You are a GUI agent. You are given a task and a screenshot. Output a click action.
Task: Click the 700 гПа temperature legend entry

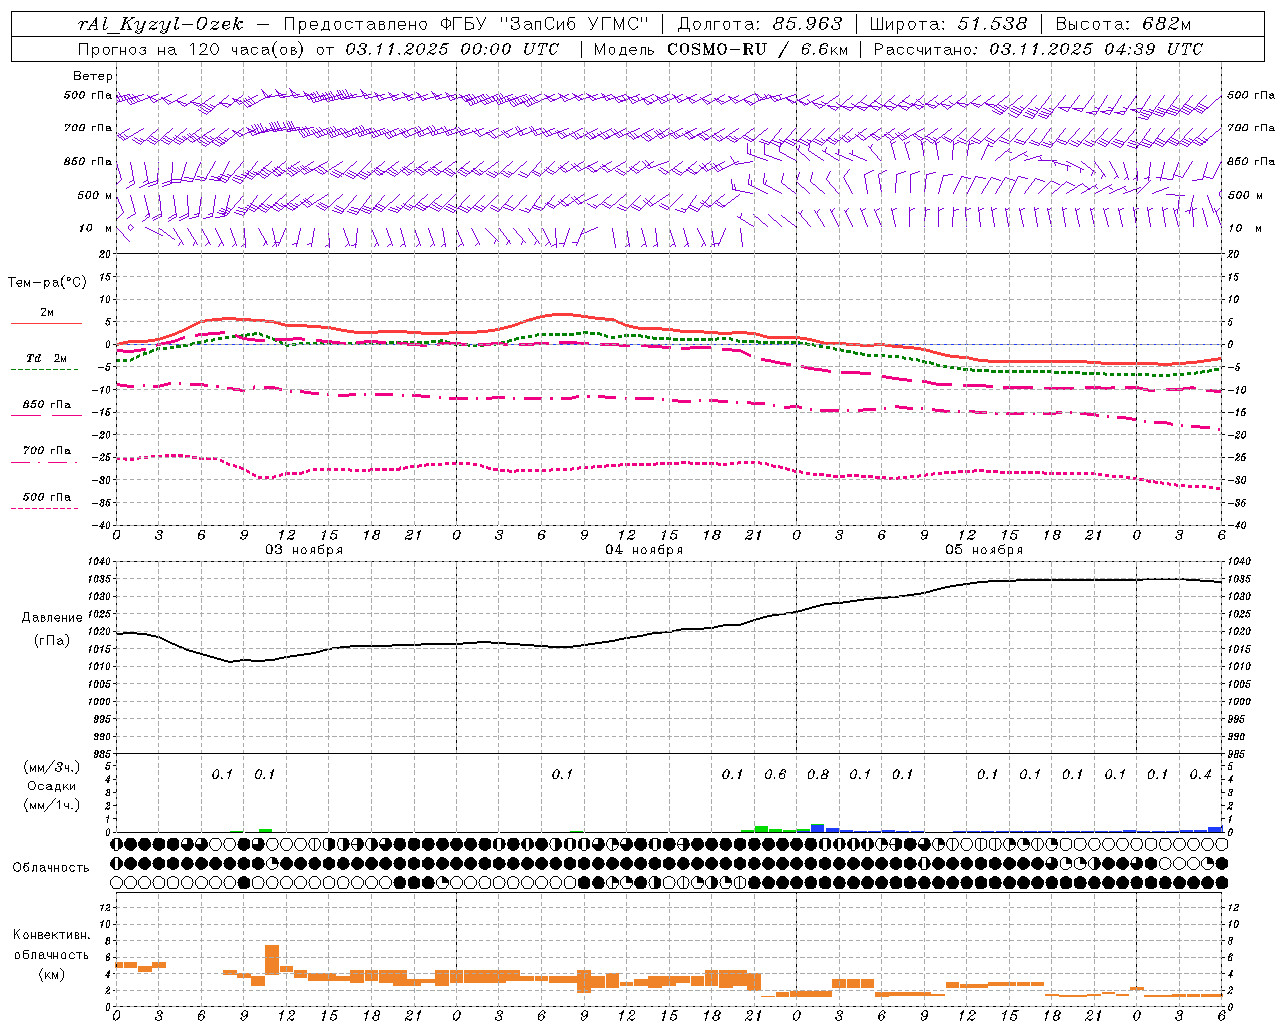[47, 451]
